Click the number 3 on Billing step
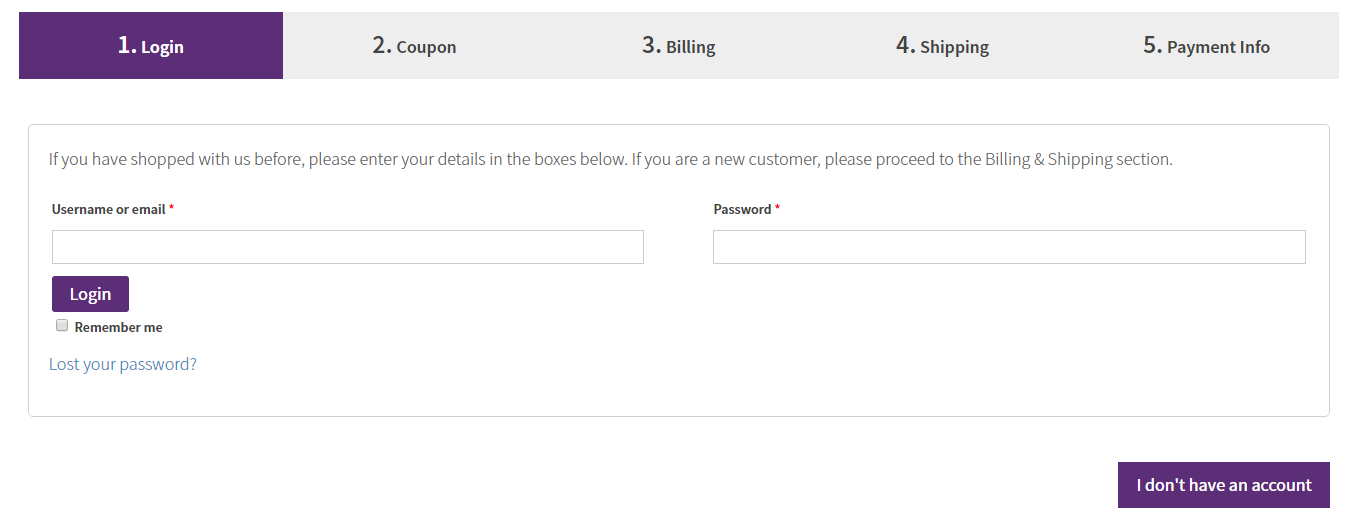 click(x=652, y=45)
